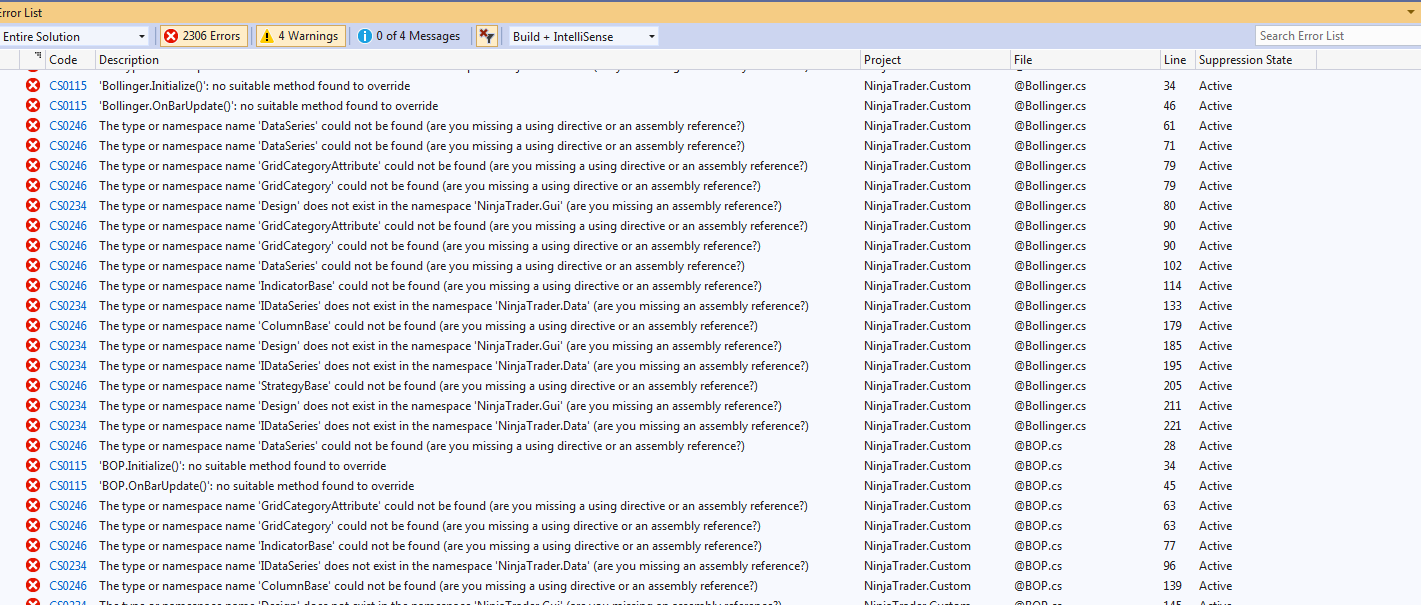Click the error icon on @Bollinger.cs line 133 row

(x=33, y=306)
